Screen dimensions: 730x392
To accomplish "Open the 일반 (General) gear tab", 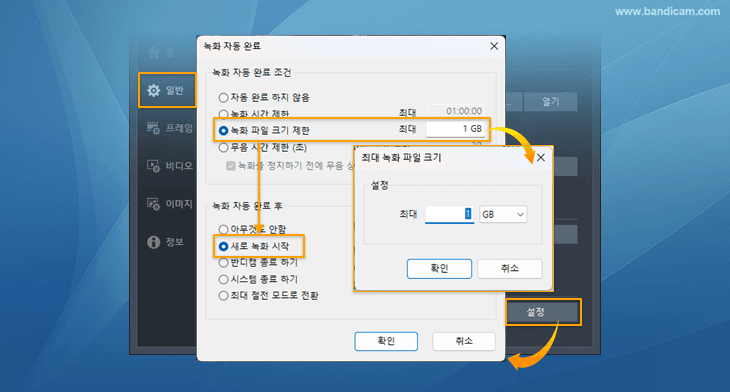I will click(167, 90).
